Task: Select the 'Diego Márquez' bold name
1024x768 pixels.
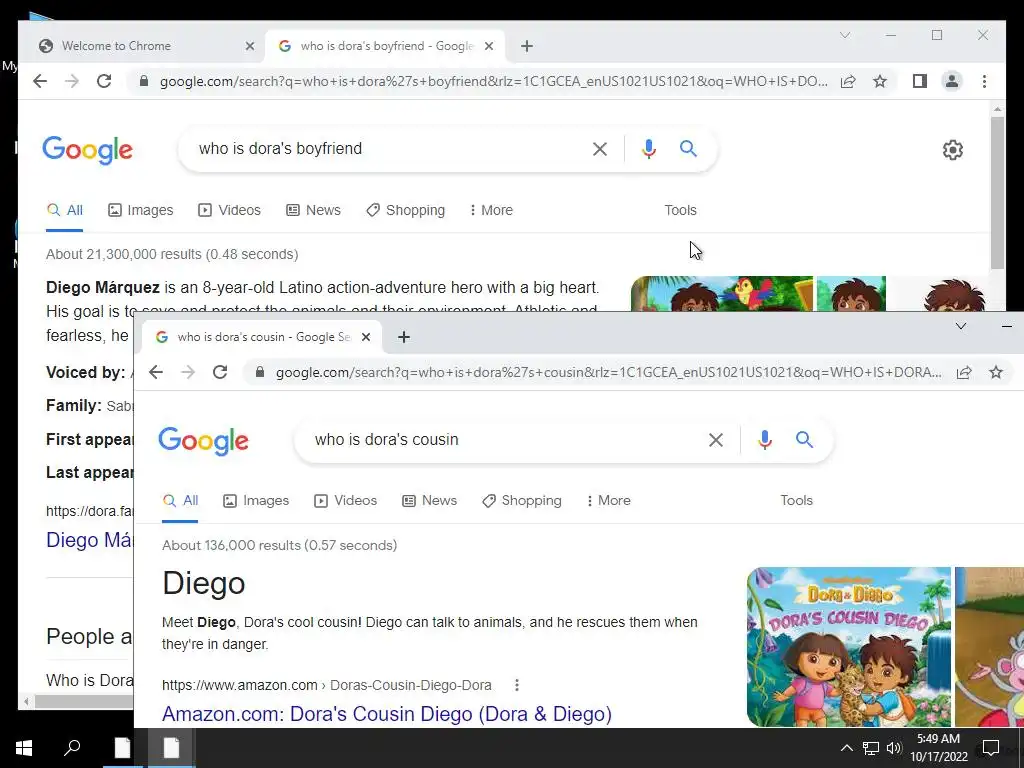Action: coord(103,287)
